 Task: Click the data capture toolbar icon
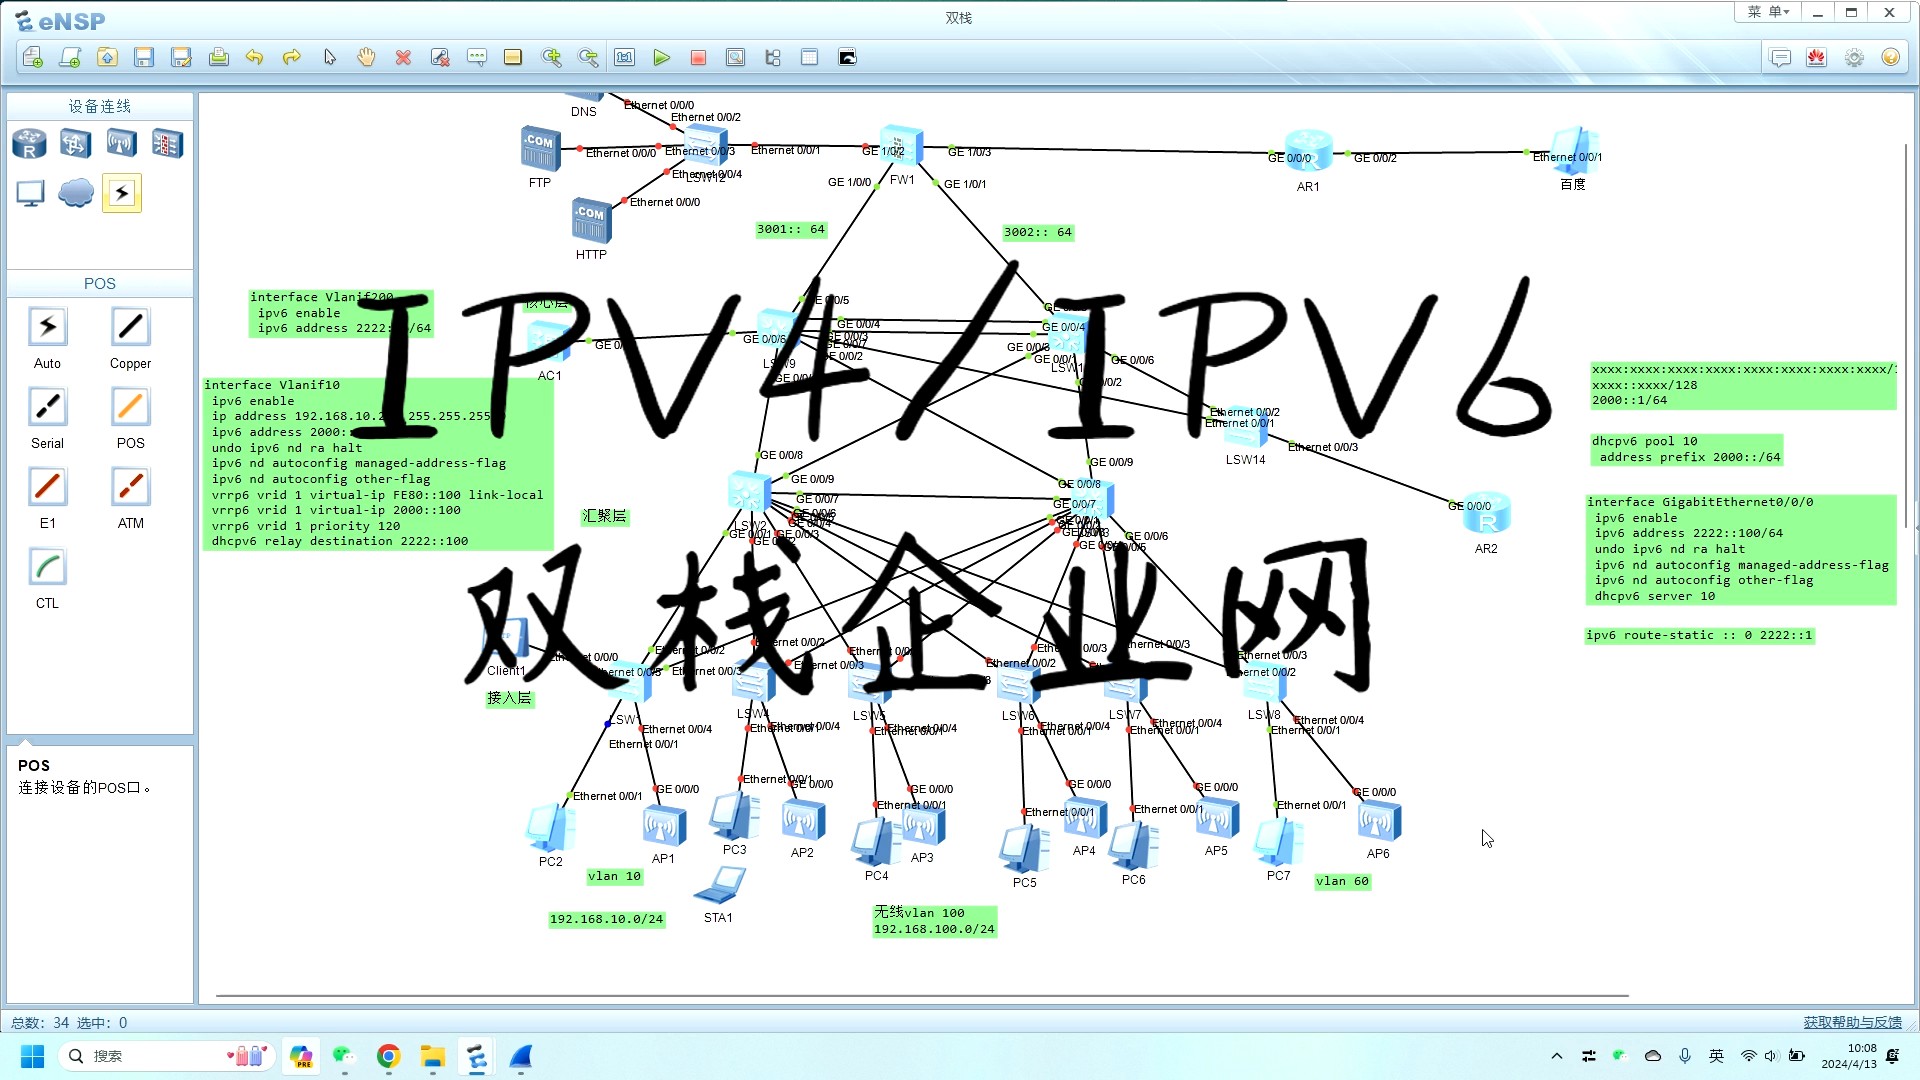[x=735, y=57]
